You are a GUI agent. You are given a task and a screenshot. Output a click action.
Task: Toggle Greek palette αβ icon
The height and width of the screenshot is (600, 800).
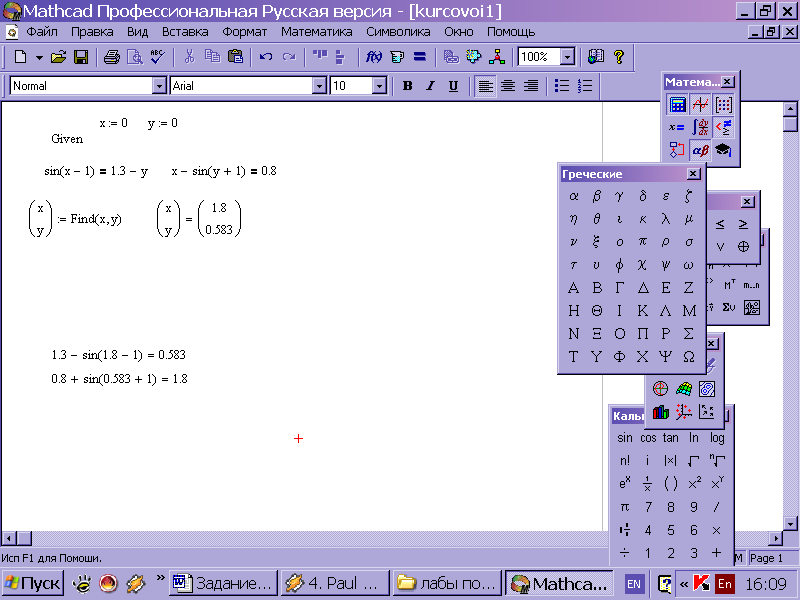(x=701, y=151)
